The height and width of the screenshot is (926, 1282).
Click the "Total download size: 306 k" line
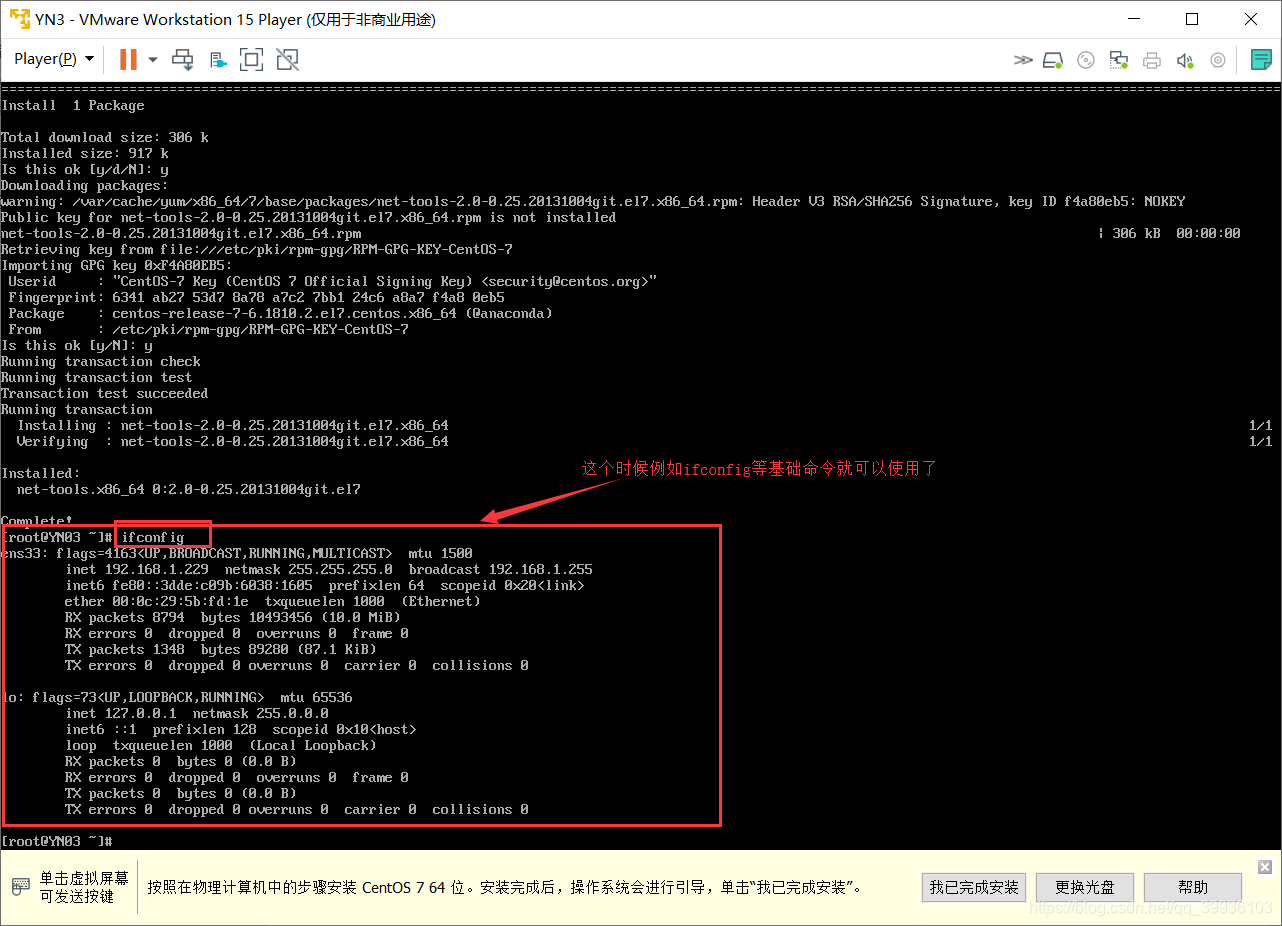(105, 137)
